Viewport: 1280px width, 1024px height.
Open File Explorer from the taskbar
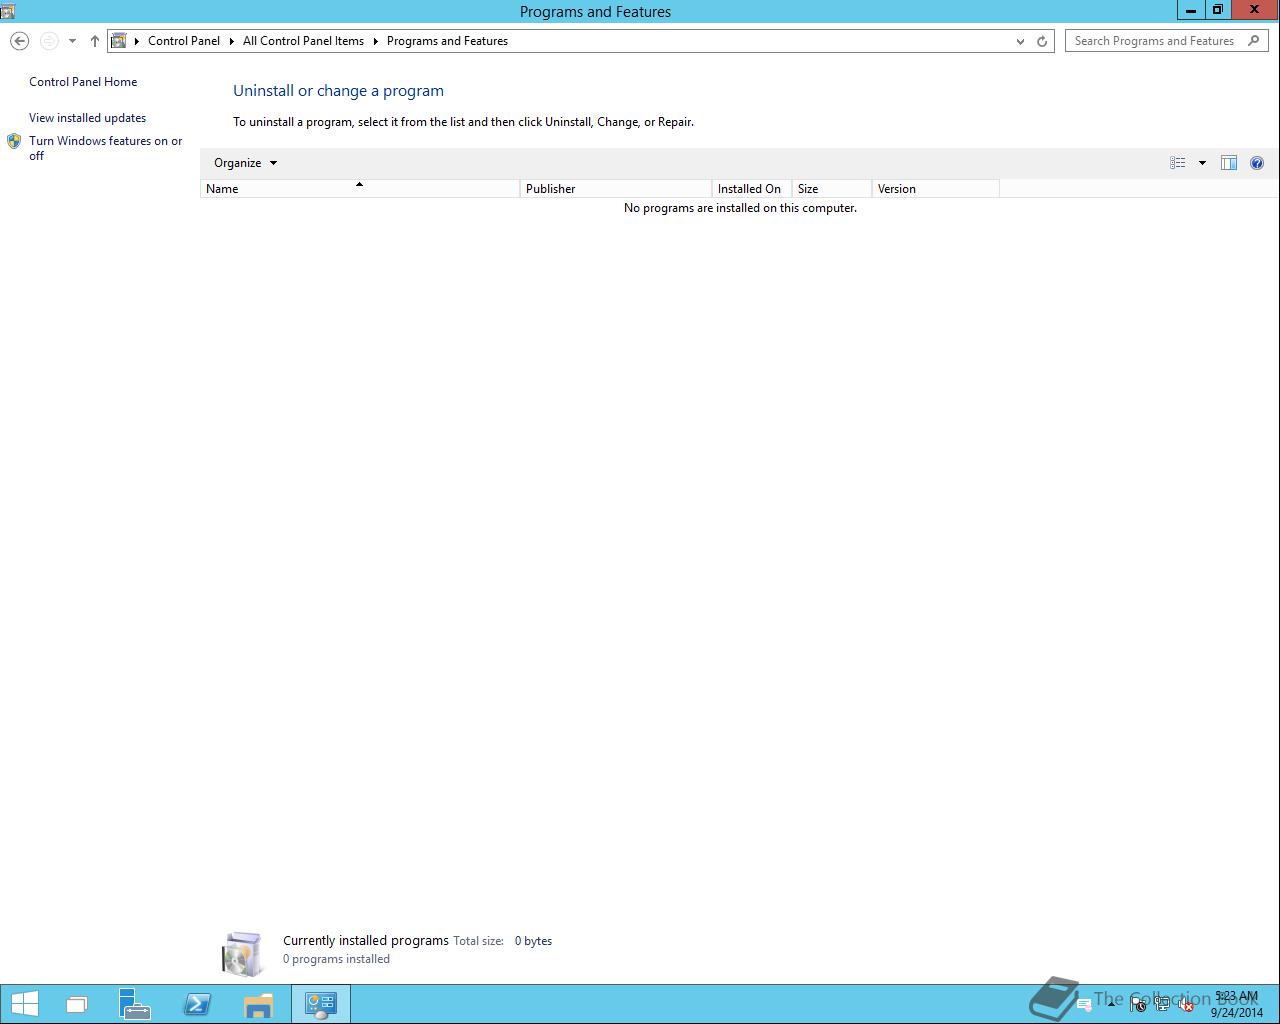[258, 1004]
